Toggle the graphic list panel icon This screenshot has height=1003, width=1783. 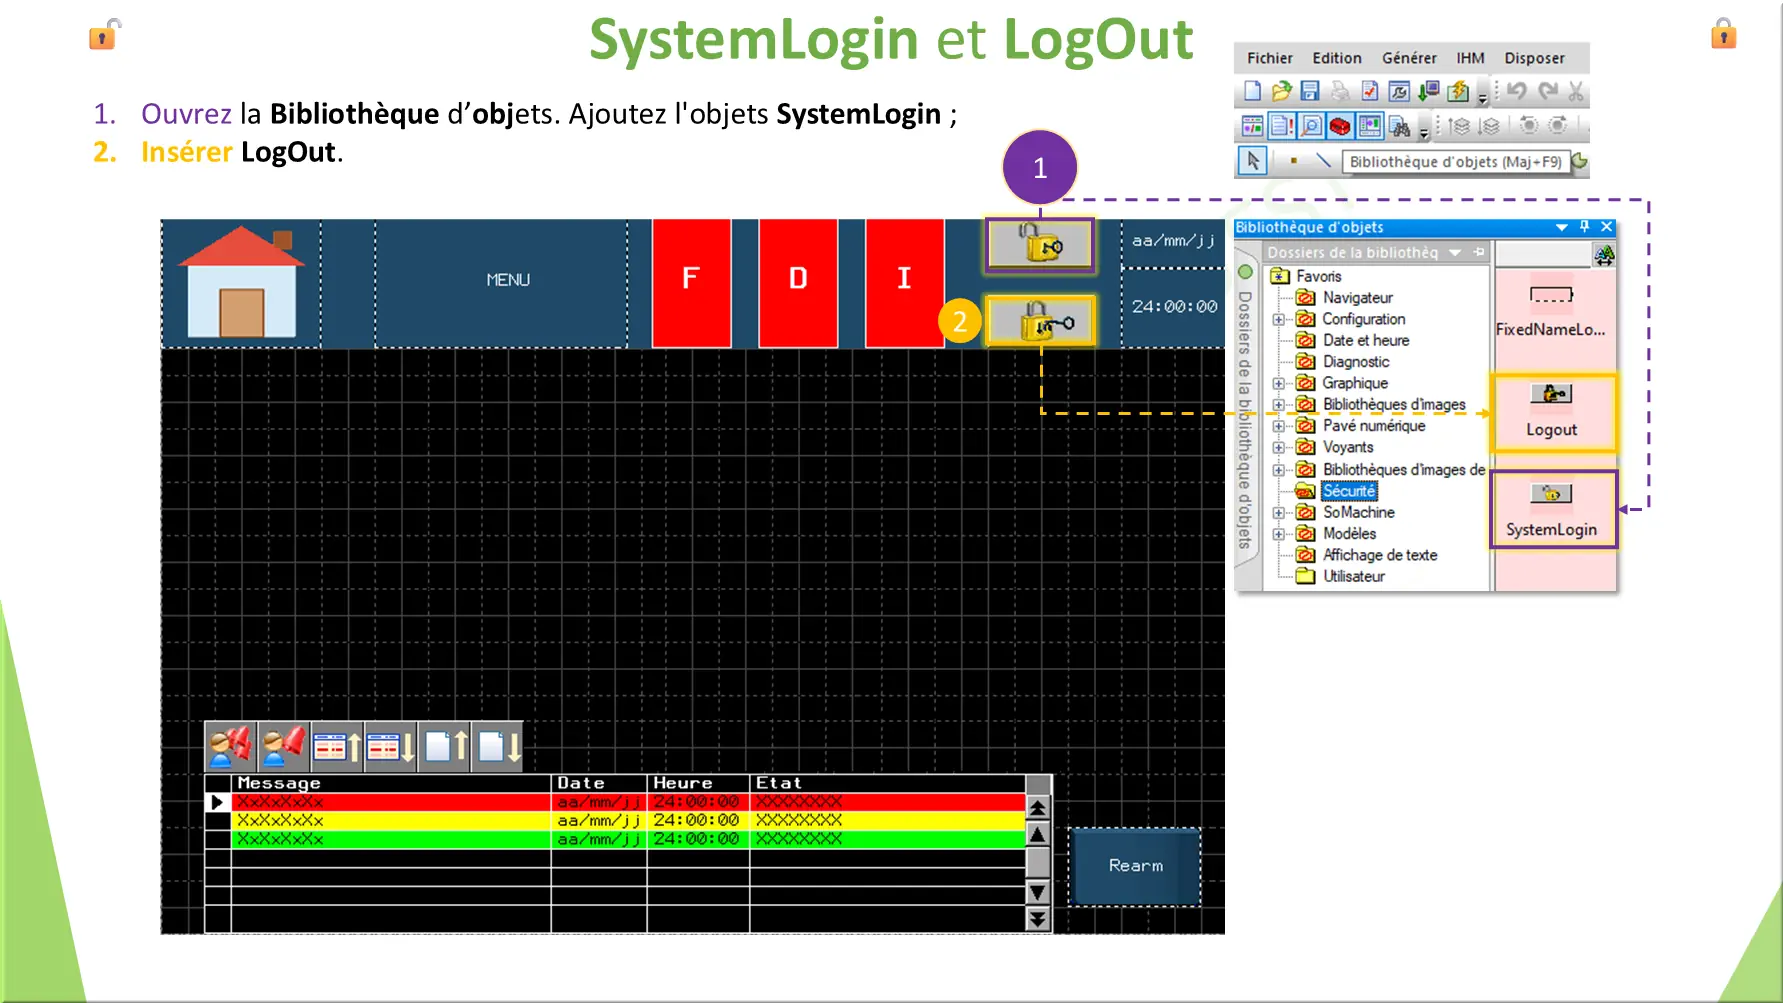point(1370,126)
